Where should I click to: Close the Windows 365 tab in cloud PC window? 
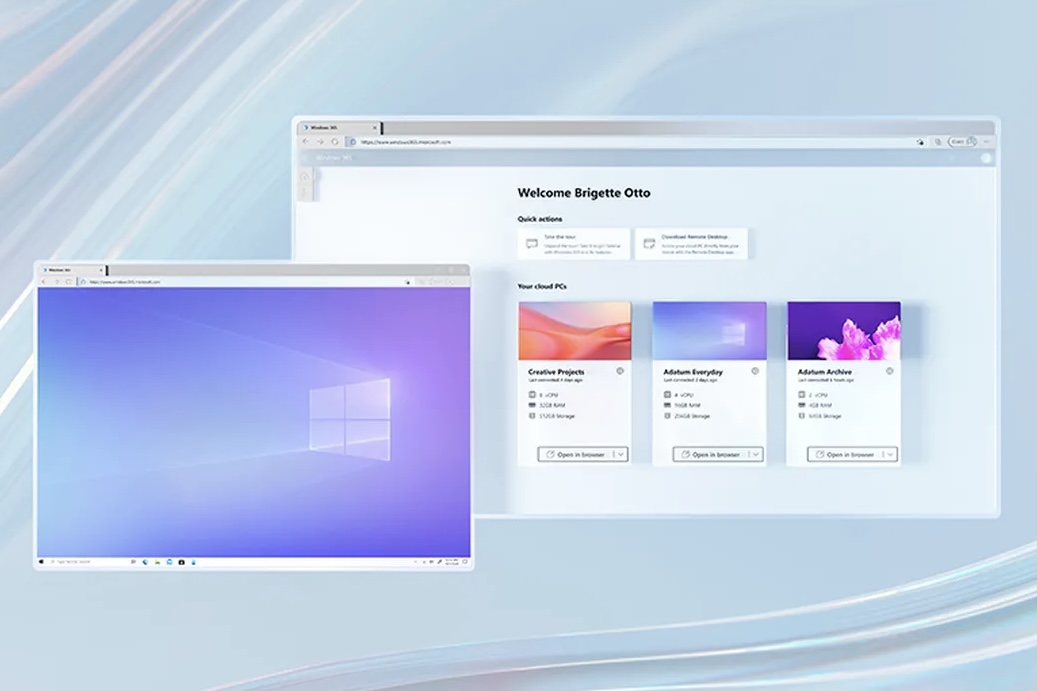(101, 270)
